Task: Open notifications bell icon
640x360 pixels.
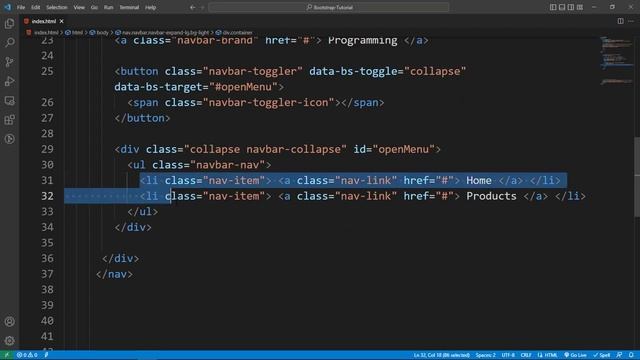Action: coord(631,355)
